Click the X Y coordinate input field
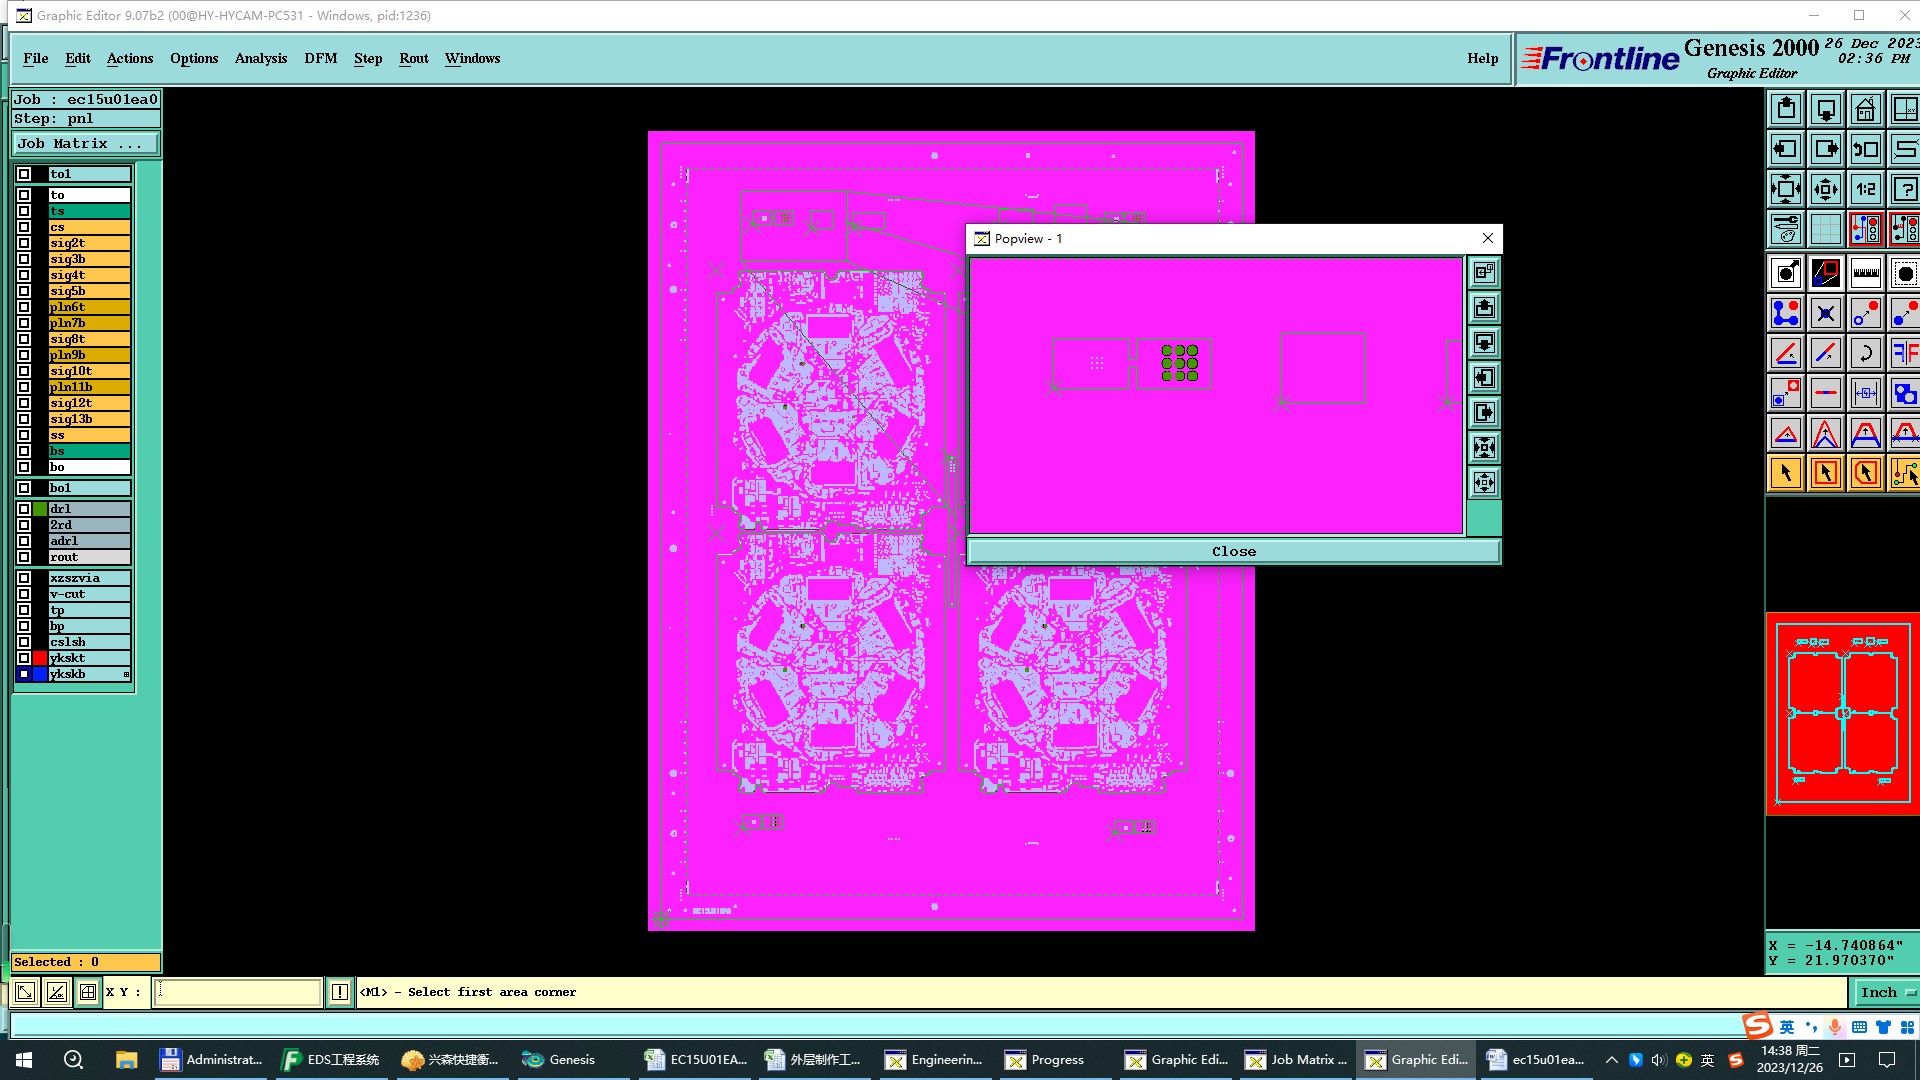1920x1080 pixels. (x=237, y=992)
